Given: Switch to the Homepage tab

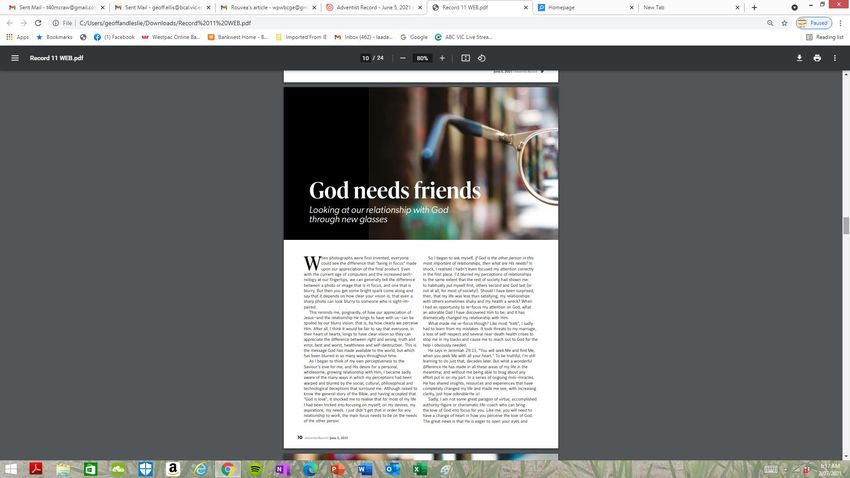Looking at the screenshot, I should [584, 8].
